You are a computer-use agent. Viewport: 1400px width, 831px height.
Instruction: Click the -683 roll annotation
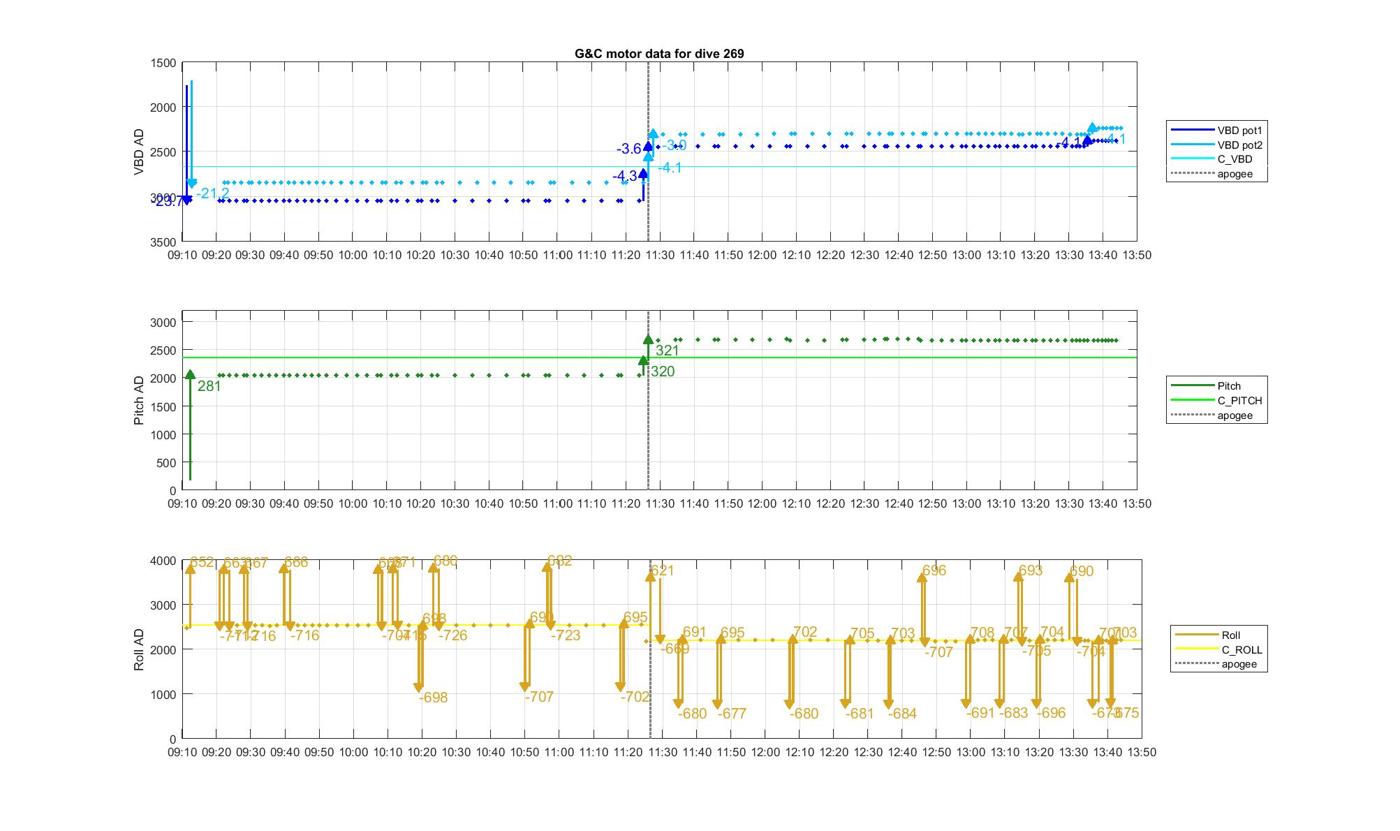tap(1013, 713)
